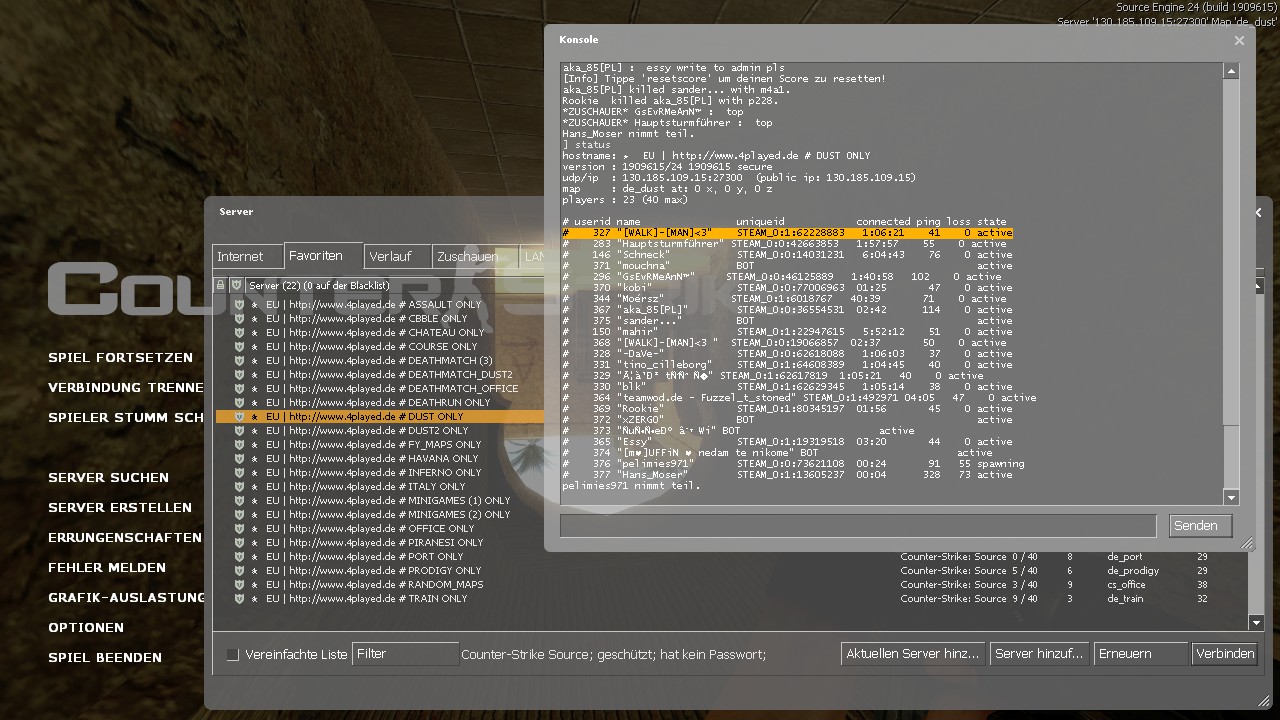This screenshot has height=720, width=1280.
Task: Click server list scrollbar down arrow
Action: (x=1256, y=622)
